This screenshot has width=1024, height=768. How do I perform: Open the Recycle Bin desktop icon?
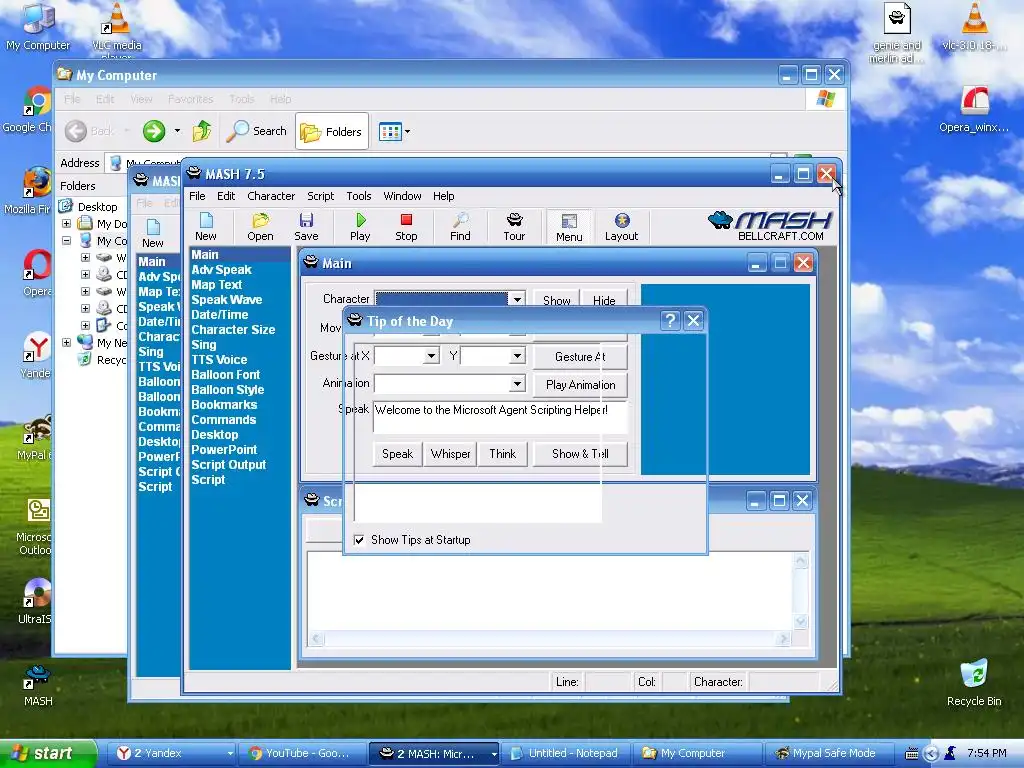[974, 682]
